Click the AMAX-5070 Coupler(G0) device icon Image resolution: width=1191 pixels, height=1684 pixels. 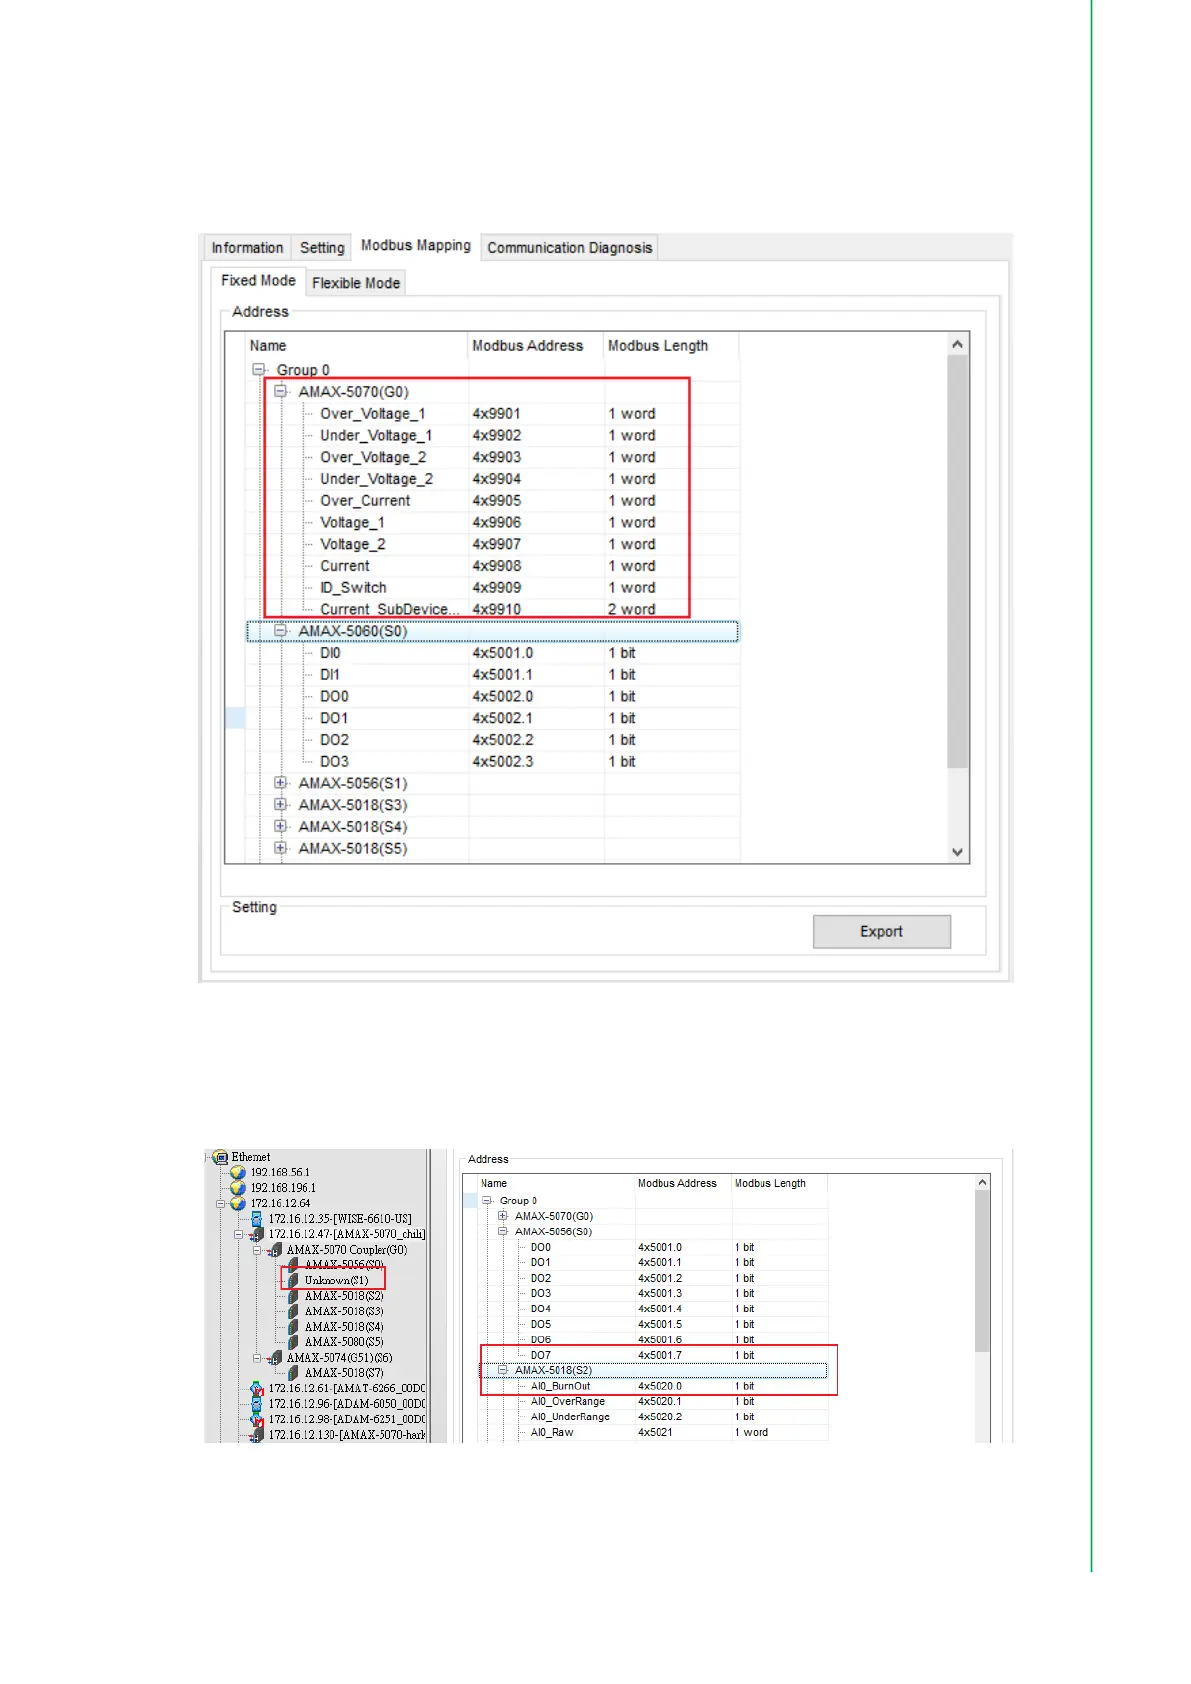(x=275, y=1250)
